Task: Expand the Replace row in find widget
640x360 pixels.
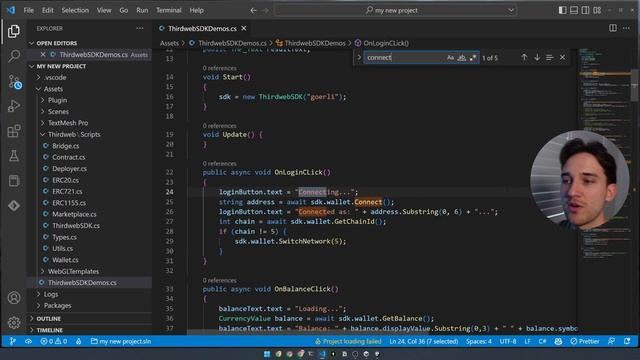Action: tap(359, 58)
